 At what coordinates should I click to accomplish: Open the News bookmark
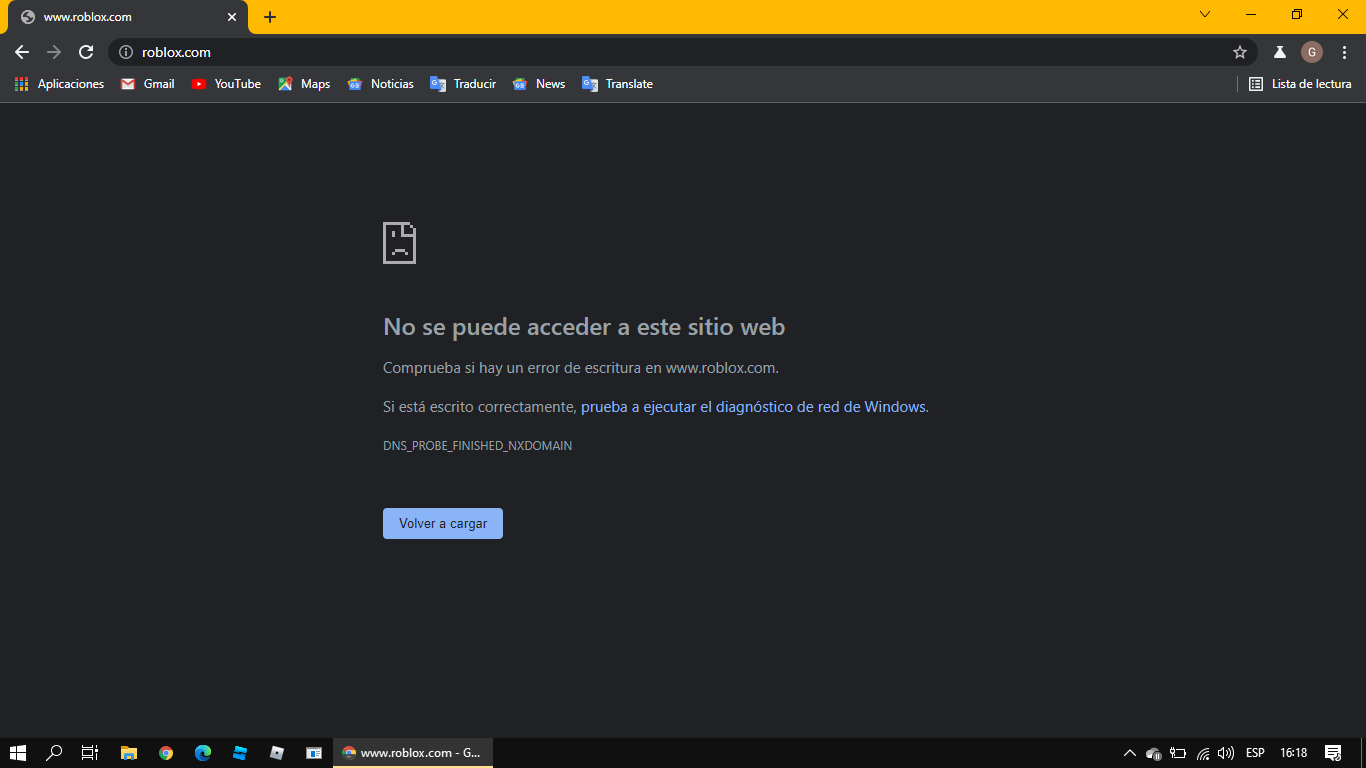point(539,84)
